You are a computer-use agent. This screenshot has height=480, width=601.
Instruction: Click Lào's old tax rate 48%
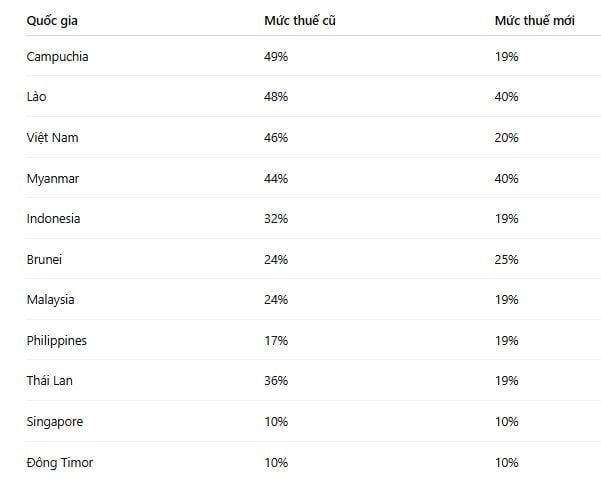pos(276,97)
